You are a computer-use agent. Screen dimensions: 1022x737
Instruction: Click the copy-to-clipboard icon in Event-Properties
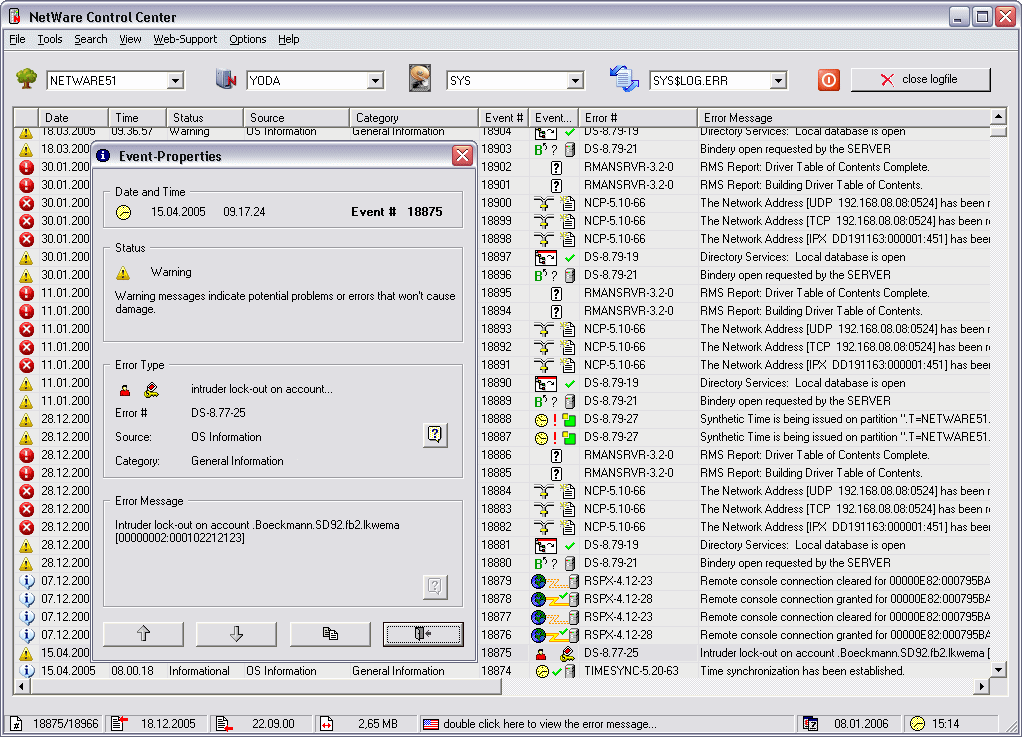pyautogui.click(x=328, y=633)
